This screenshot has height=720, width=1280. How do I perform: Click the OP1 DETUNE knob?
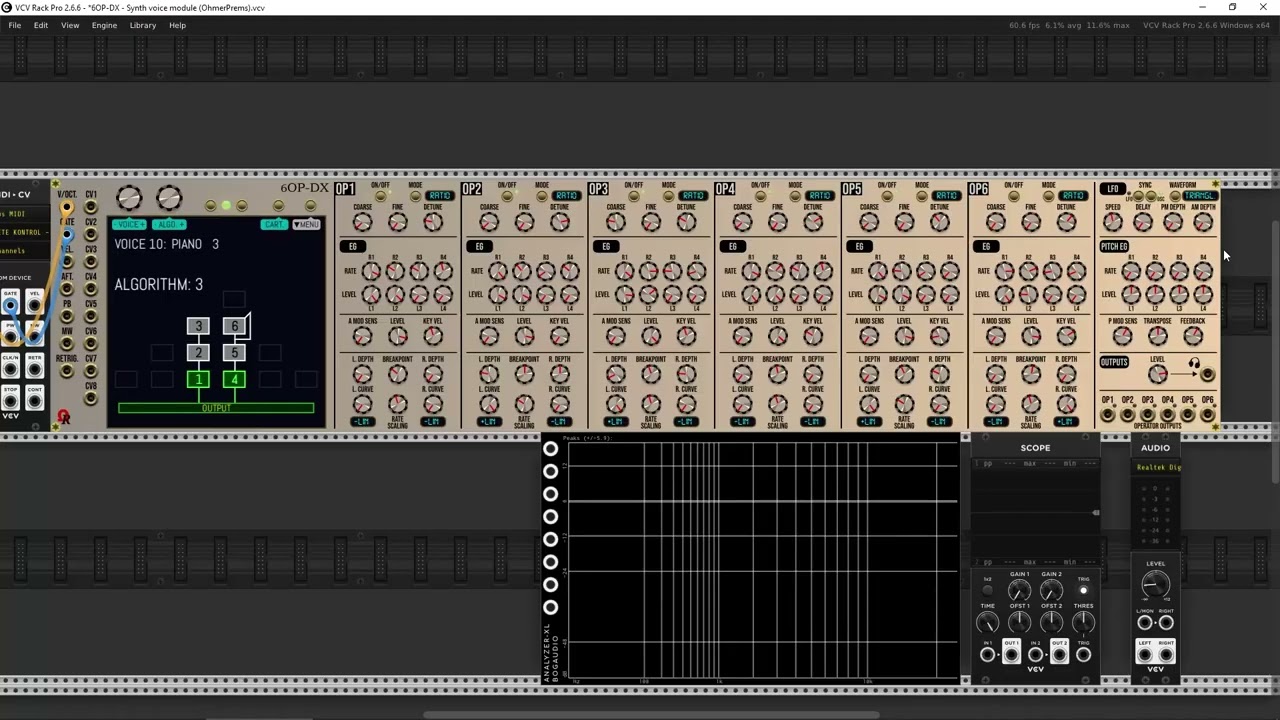click(432, 223)
